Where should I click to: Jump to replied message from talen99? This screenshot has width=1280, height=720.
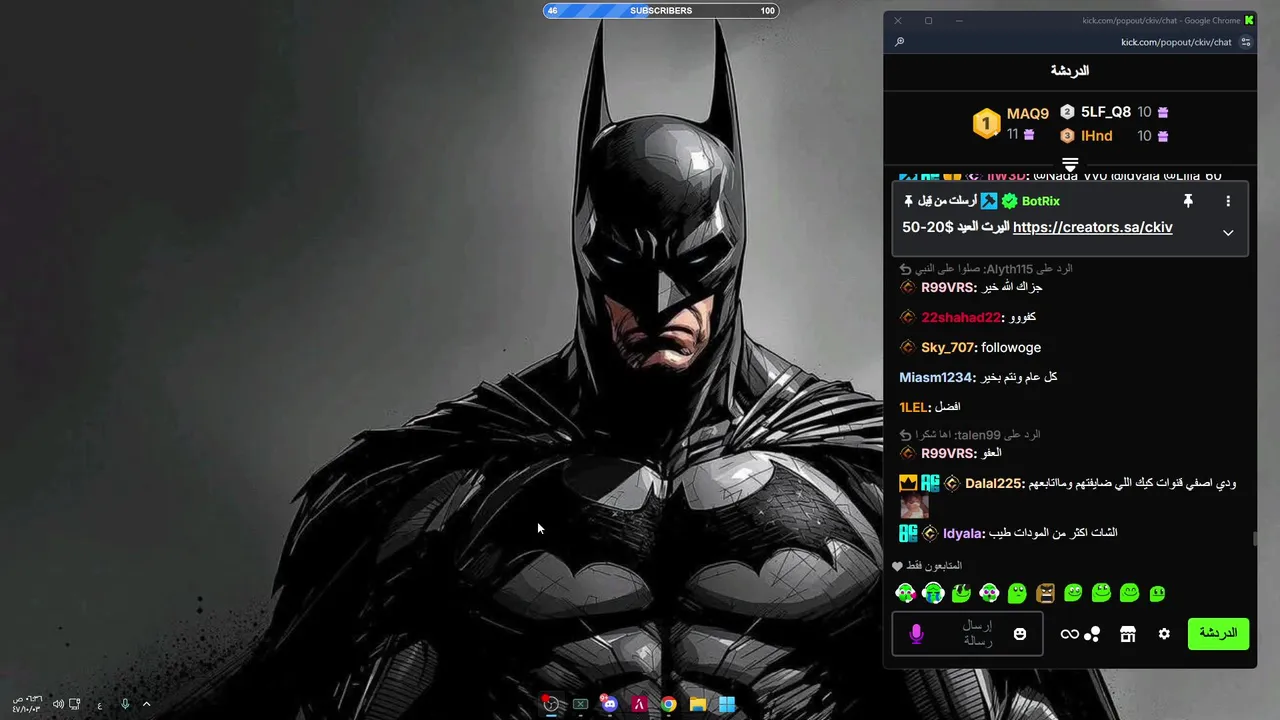tap(970, 435)
